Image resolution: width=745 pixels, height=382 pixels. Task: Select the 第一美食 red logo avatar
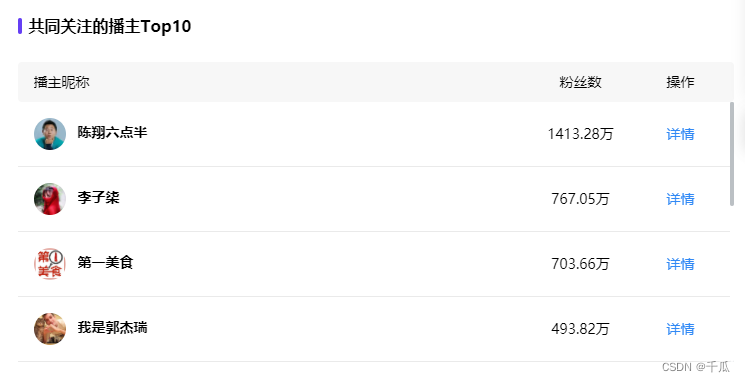50,264
